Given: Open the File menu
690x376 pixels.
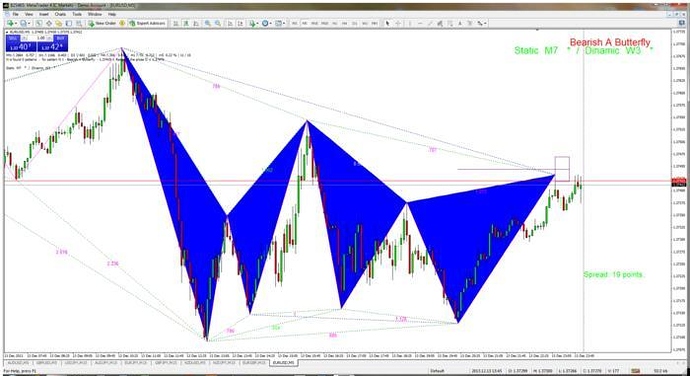Looking at the screenshot, I should pos(15,14).
